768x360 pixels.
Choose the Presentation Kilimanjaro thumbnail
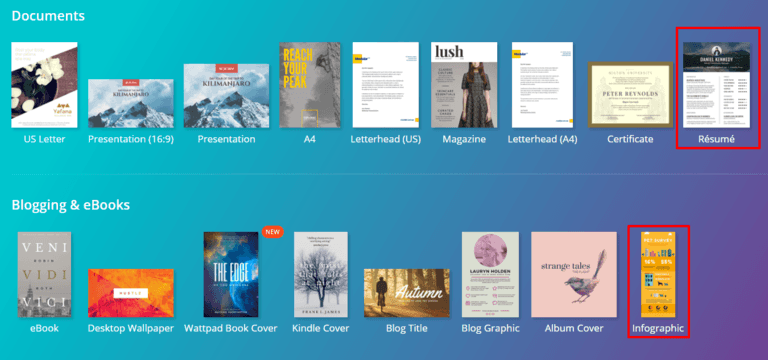pos(226,96)
